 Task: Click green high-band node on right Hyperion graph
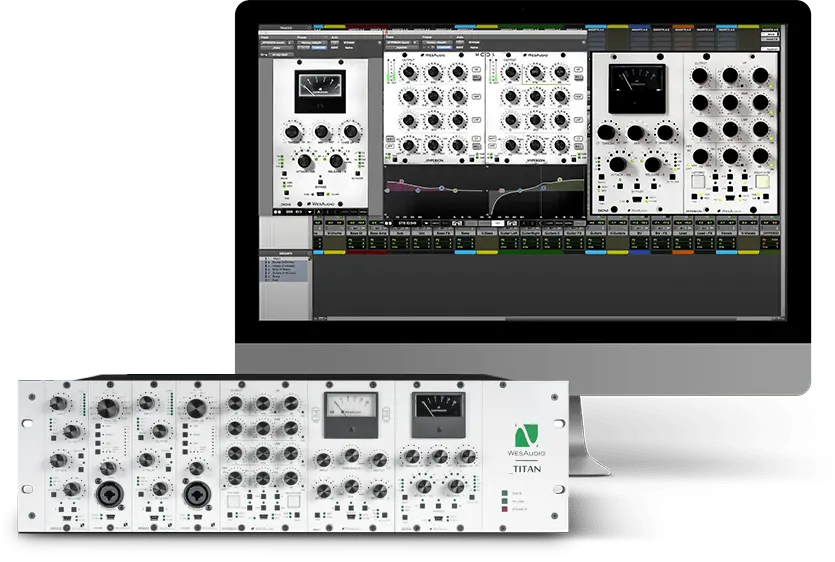click(560, 180)
